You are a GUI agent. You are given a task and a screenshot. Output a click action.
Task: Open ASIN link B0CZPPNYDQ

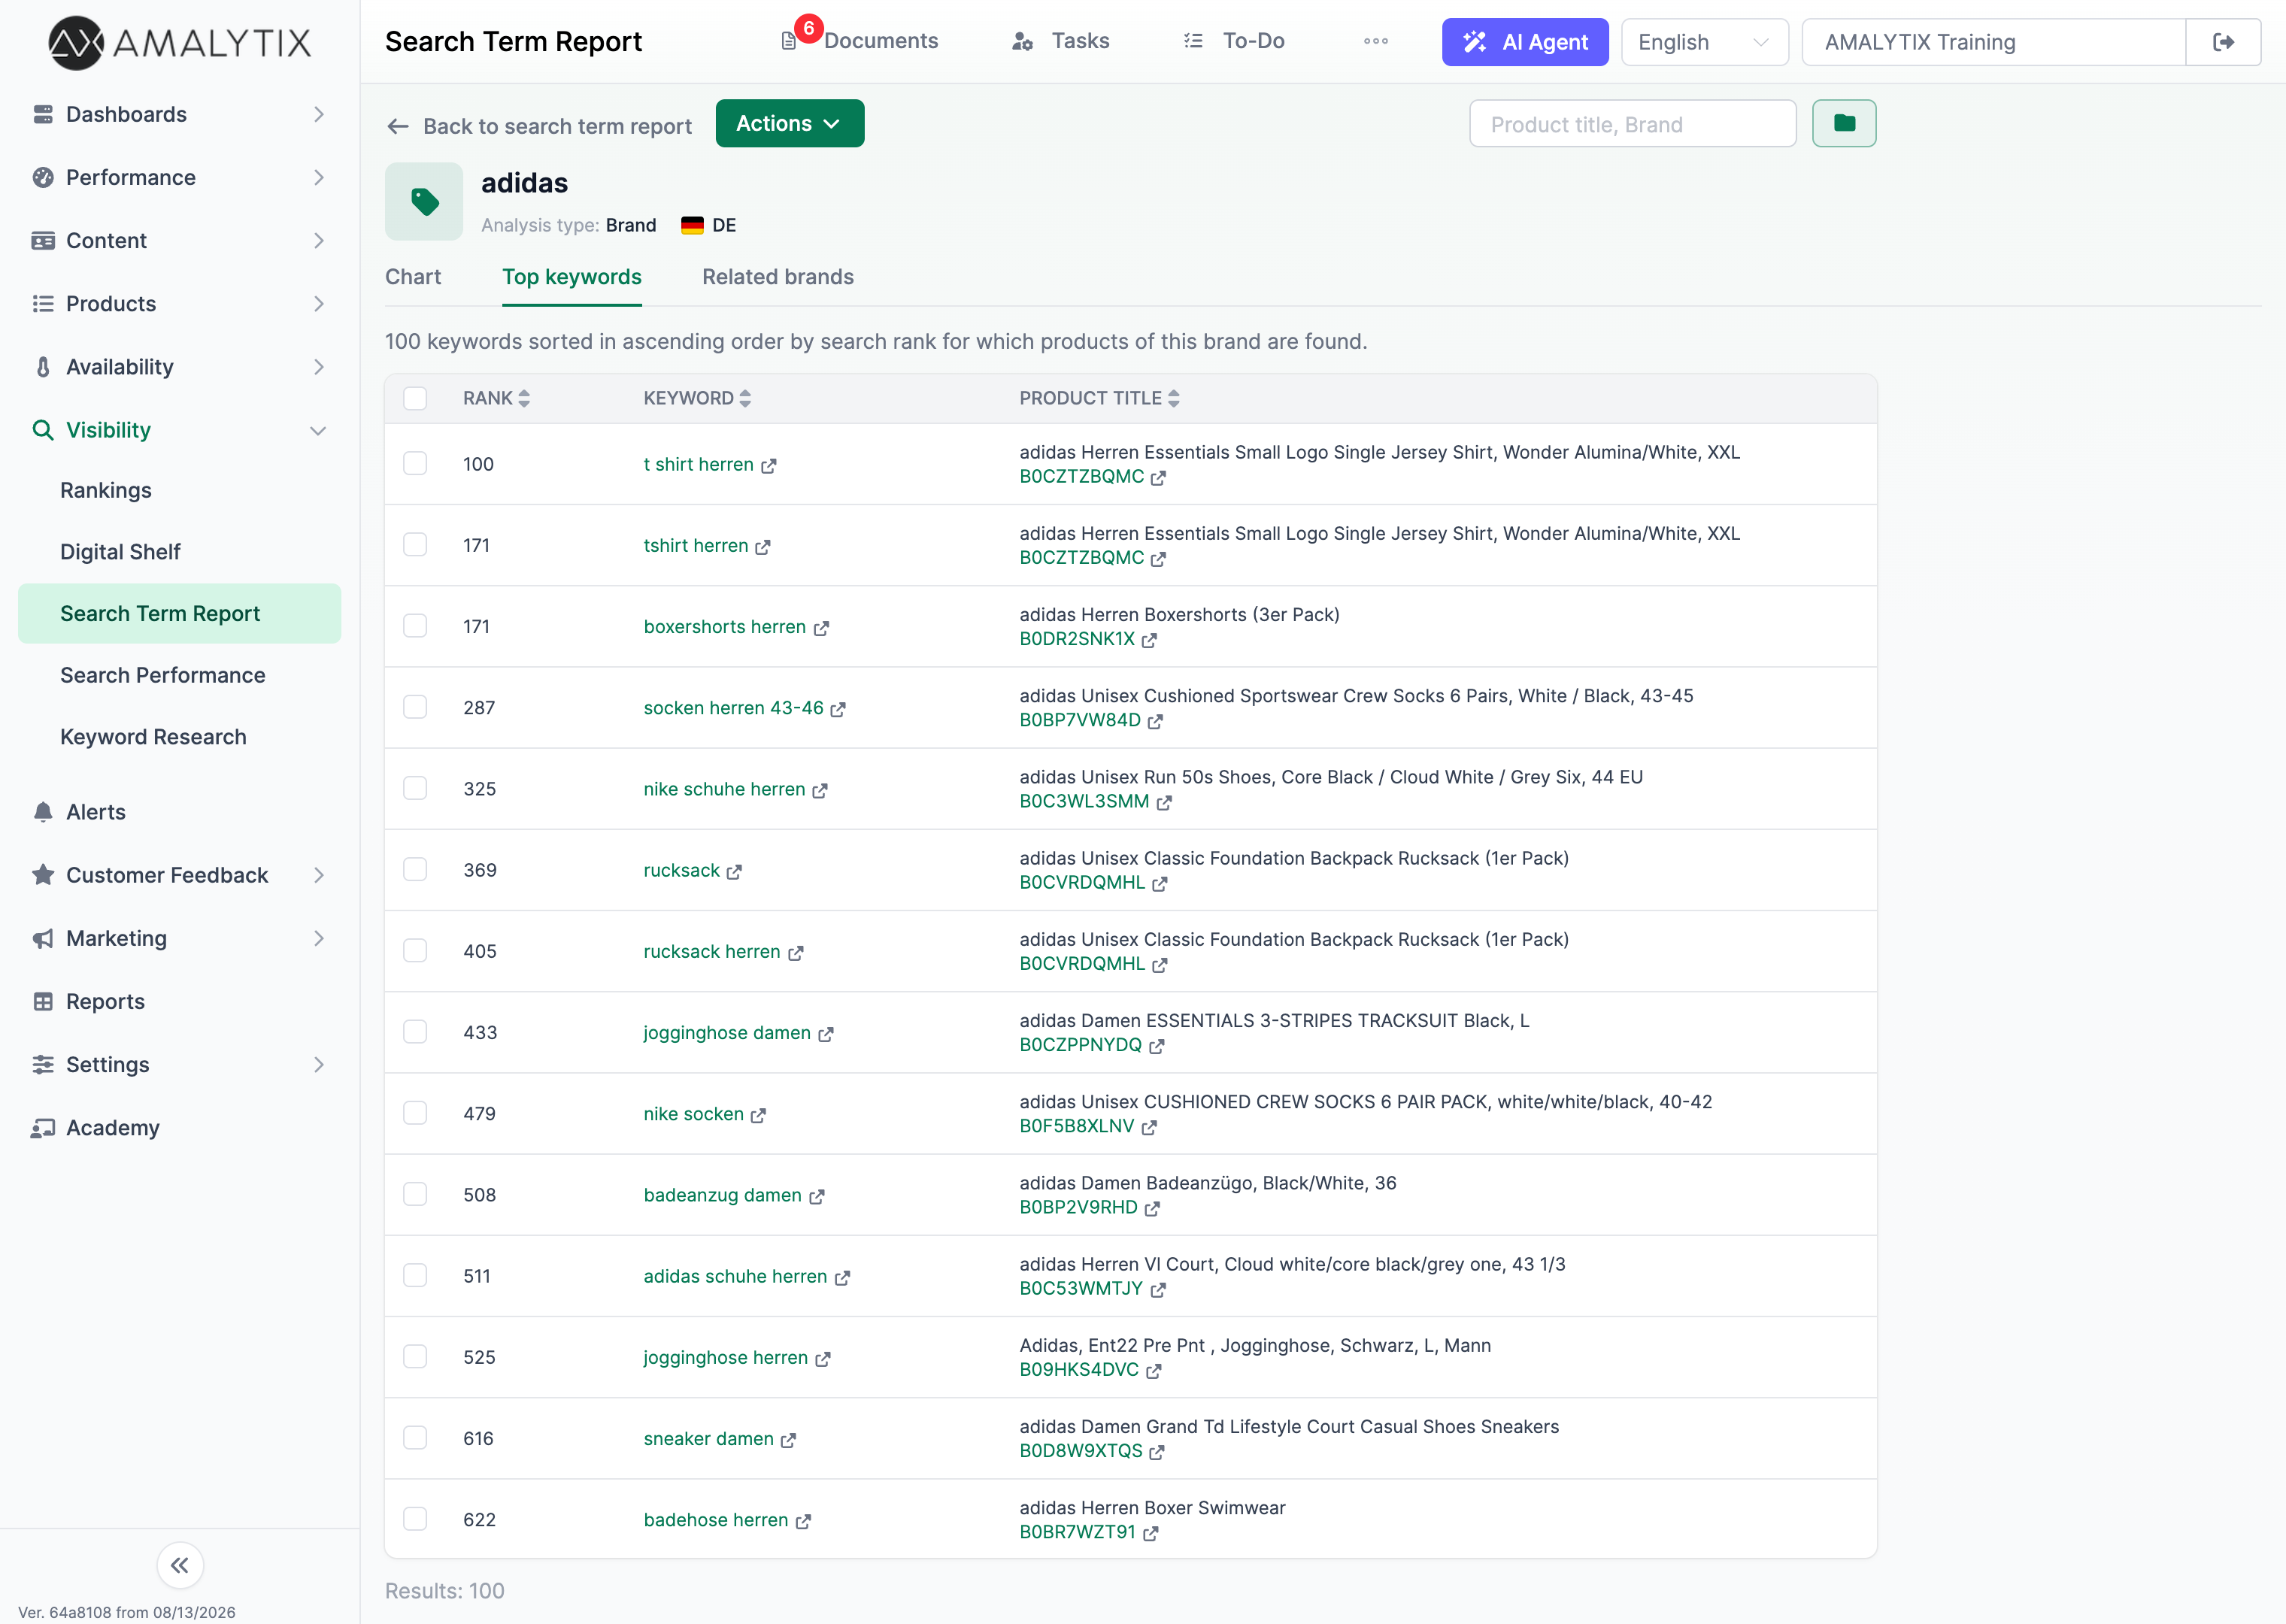(1080, 1045)
